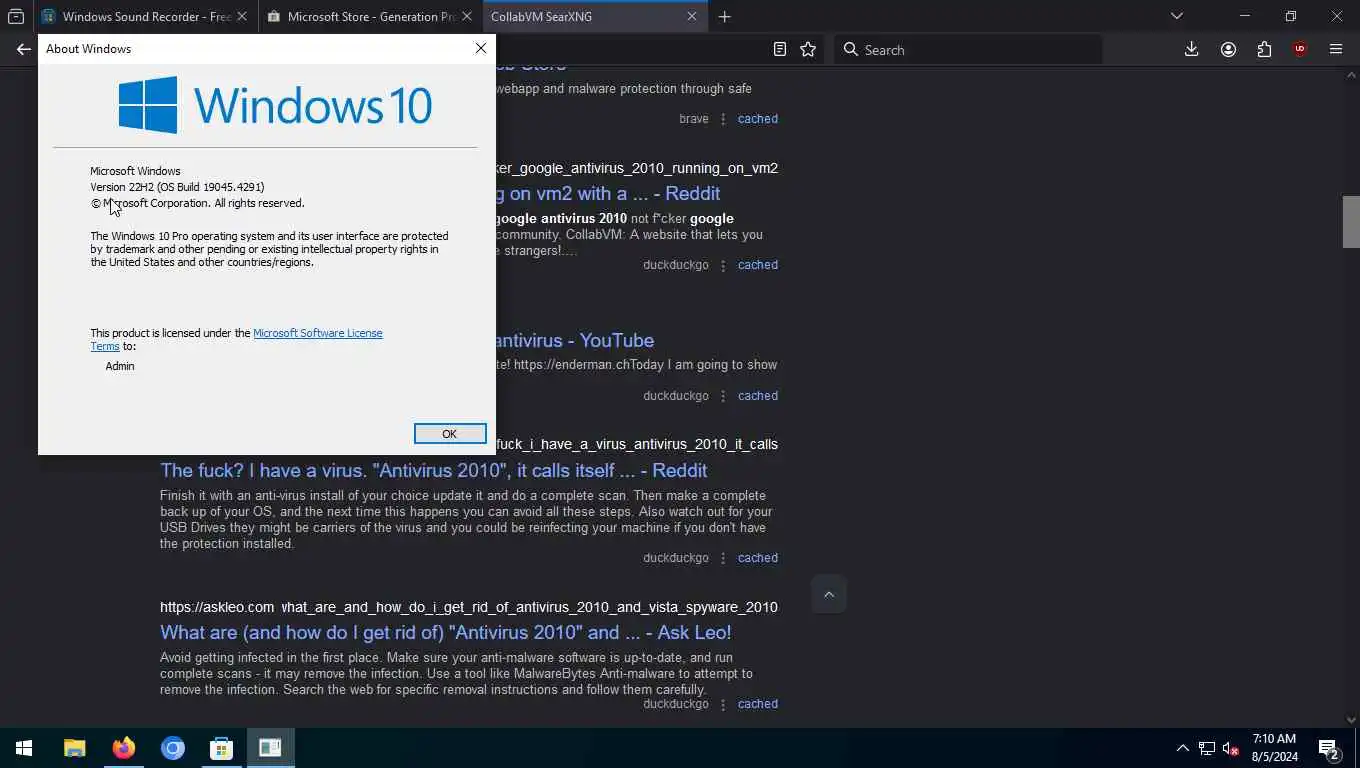Open Firefox from the taskbar

[124, 748]
